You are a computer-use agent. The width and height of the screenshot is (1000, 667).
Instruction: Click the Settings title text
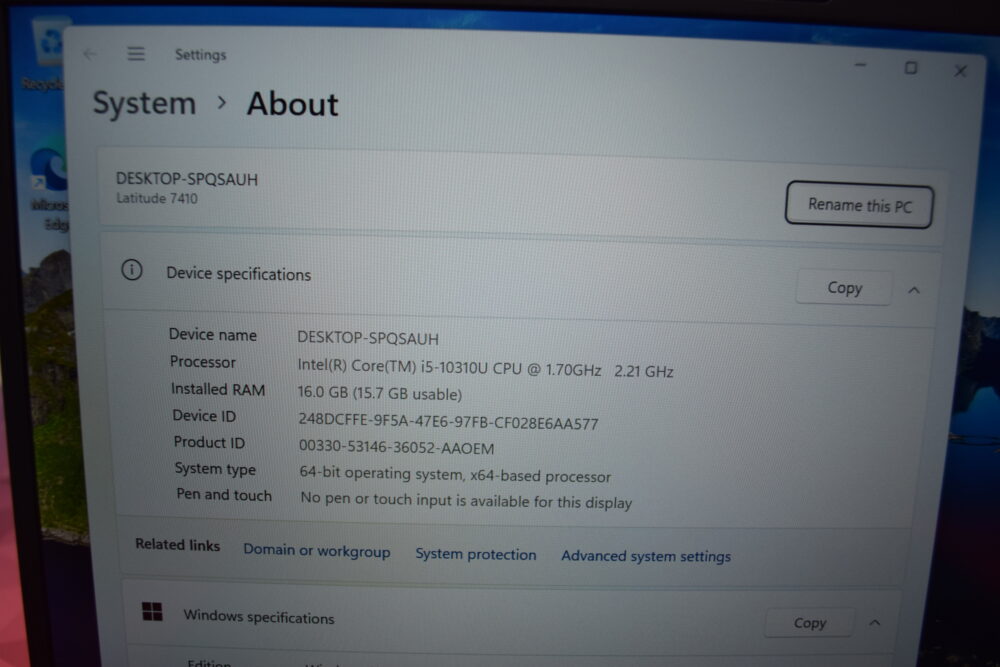tap(200, 55)
